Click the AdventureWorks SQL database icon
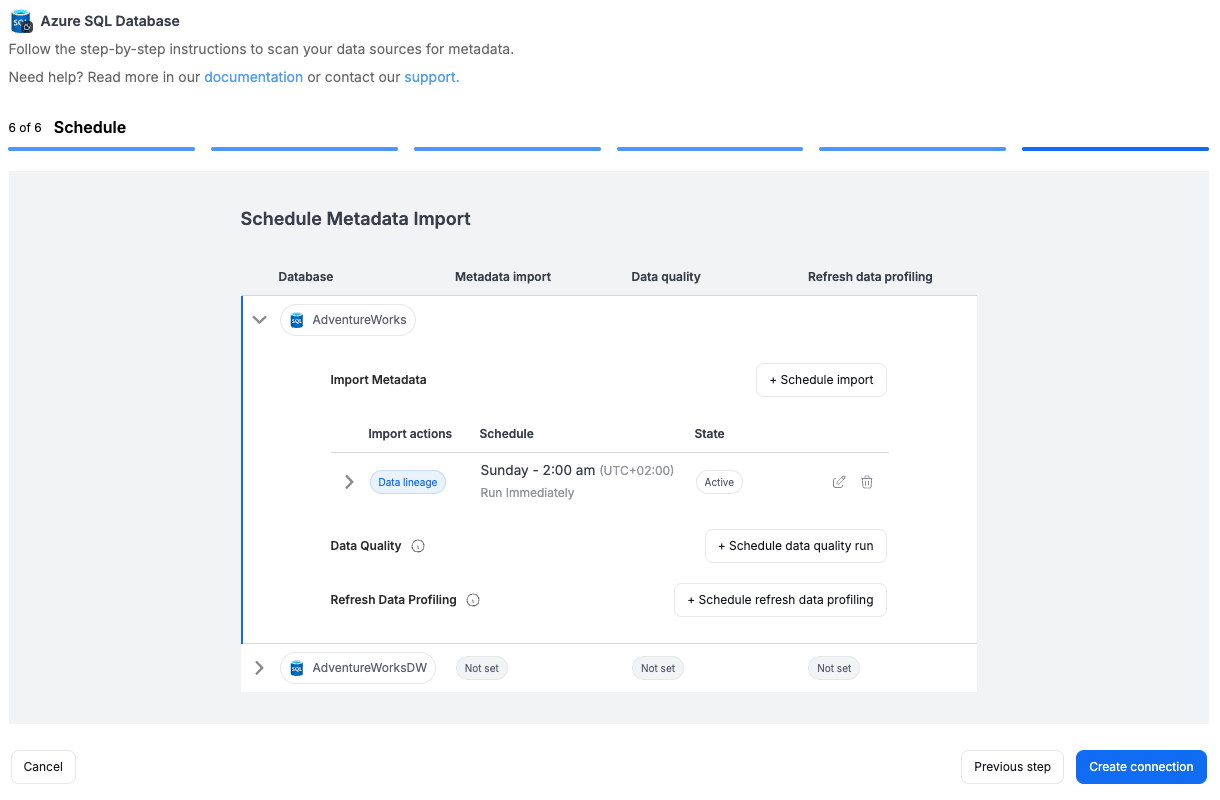The width and height of the screenshot is (1220, 800). 297,320
